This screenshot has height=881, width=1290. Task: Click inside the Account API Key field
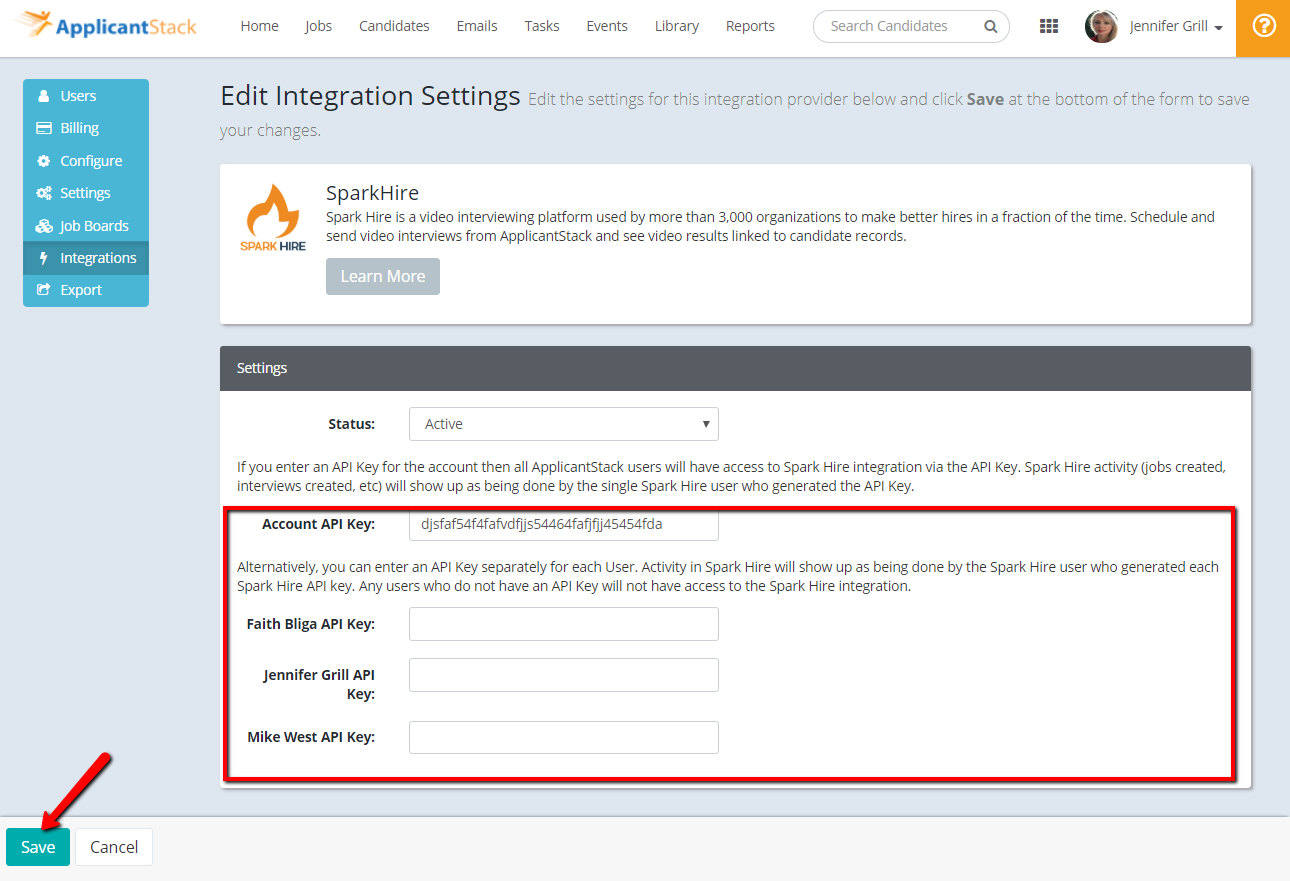point(563,523)
